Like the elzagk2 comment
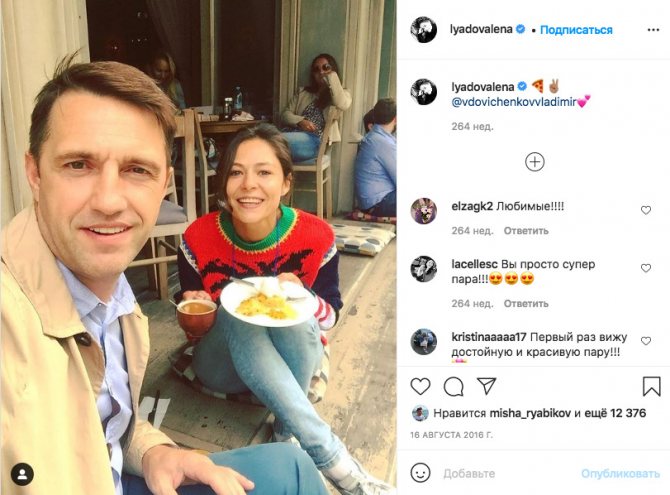This screenshot has height=495, width=670. pyautogui.click(x=646, y=210)
